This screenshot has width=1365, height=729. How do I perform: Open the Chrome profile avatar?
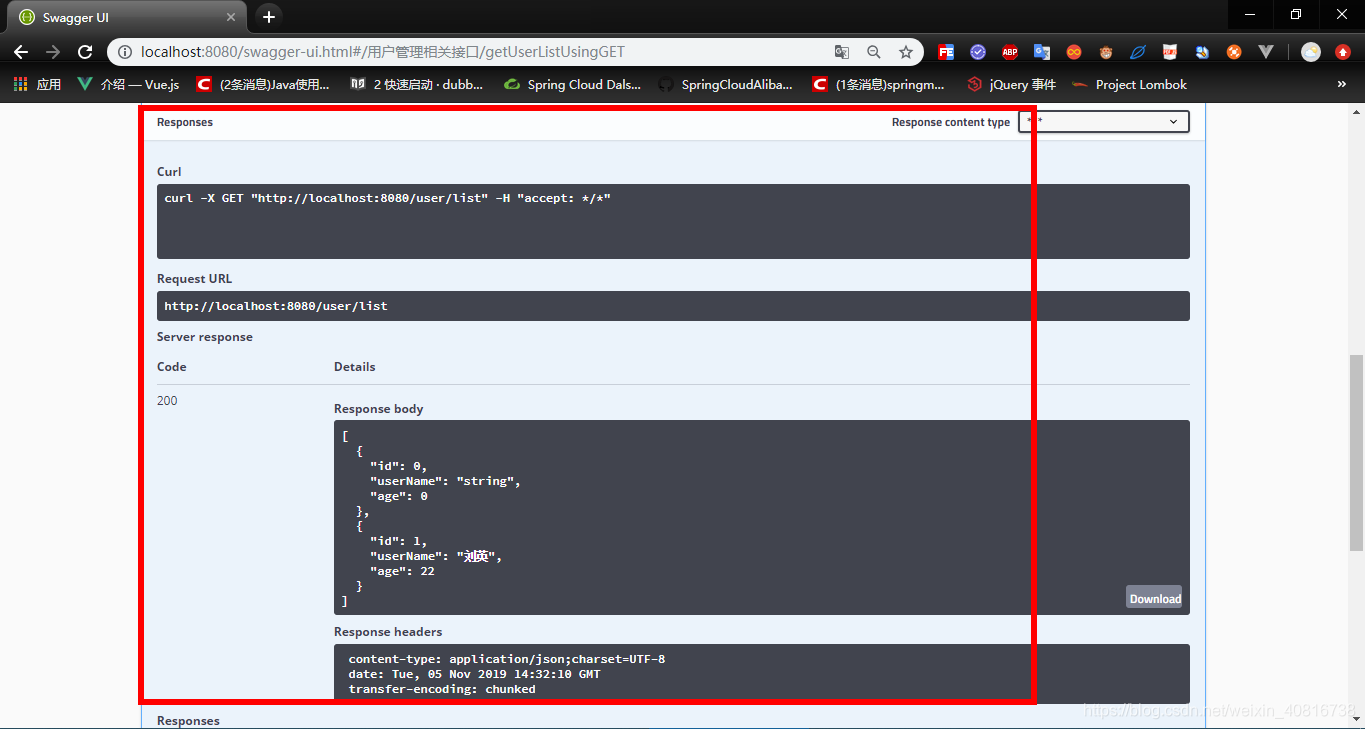click(1311, 52)
